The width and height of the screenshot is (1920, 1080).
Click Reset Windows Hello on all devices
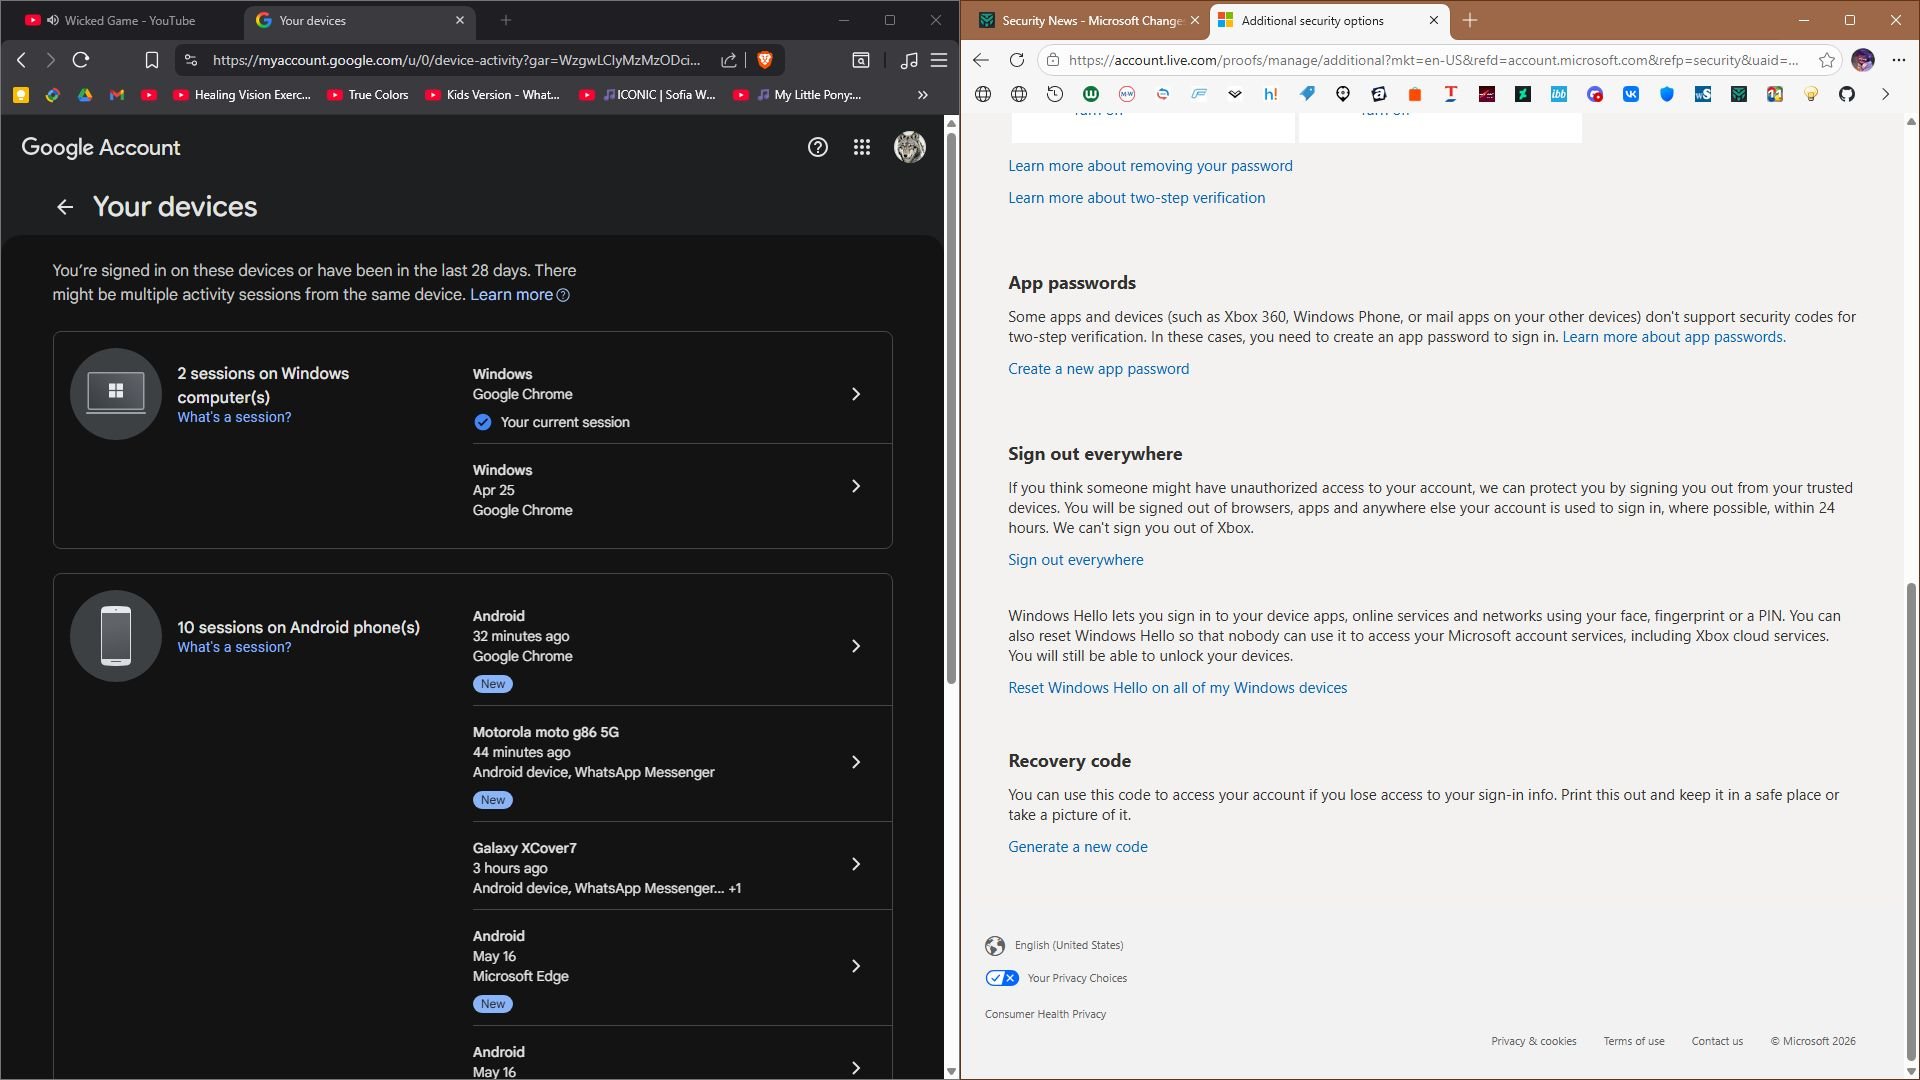(x=1178, y=688)
